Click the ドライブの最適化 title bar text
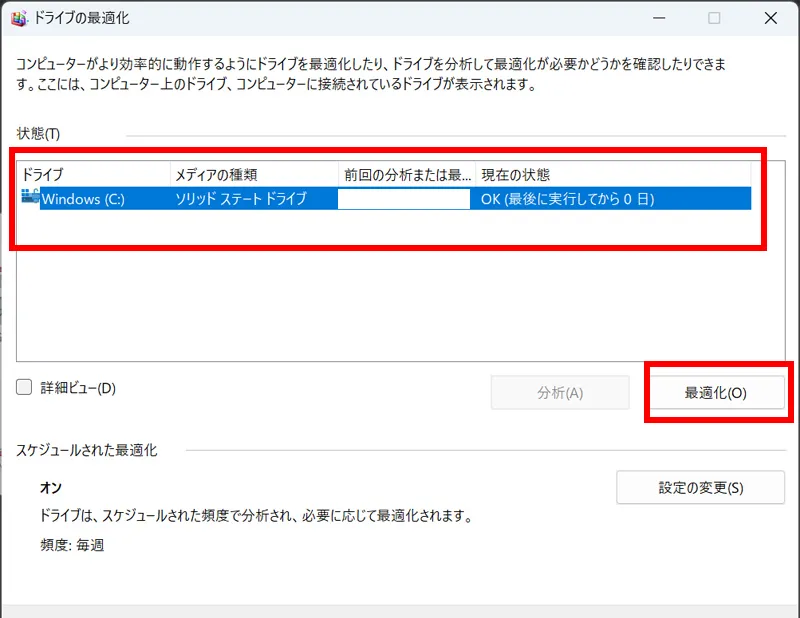 (82, 18)
